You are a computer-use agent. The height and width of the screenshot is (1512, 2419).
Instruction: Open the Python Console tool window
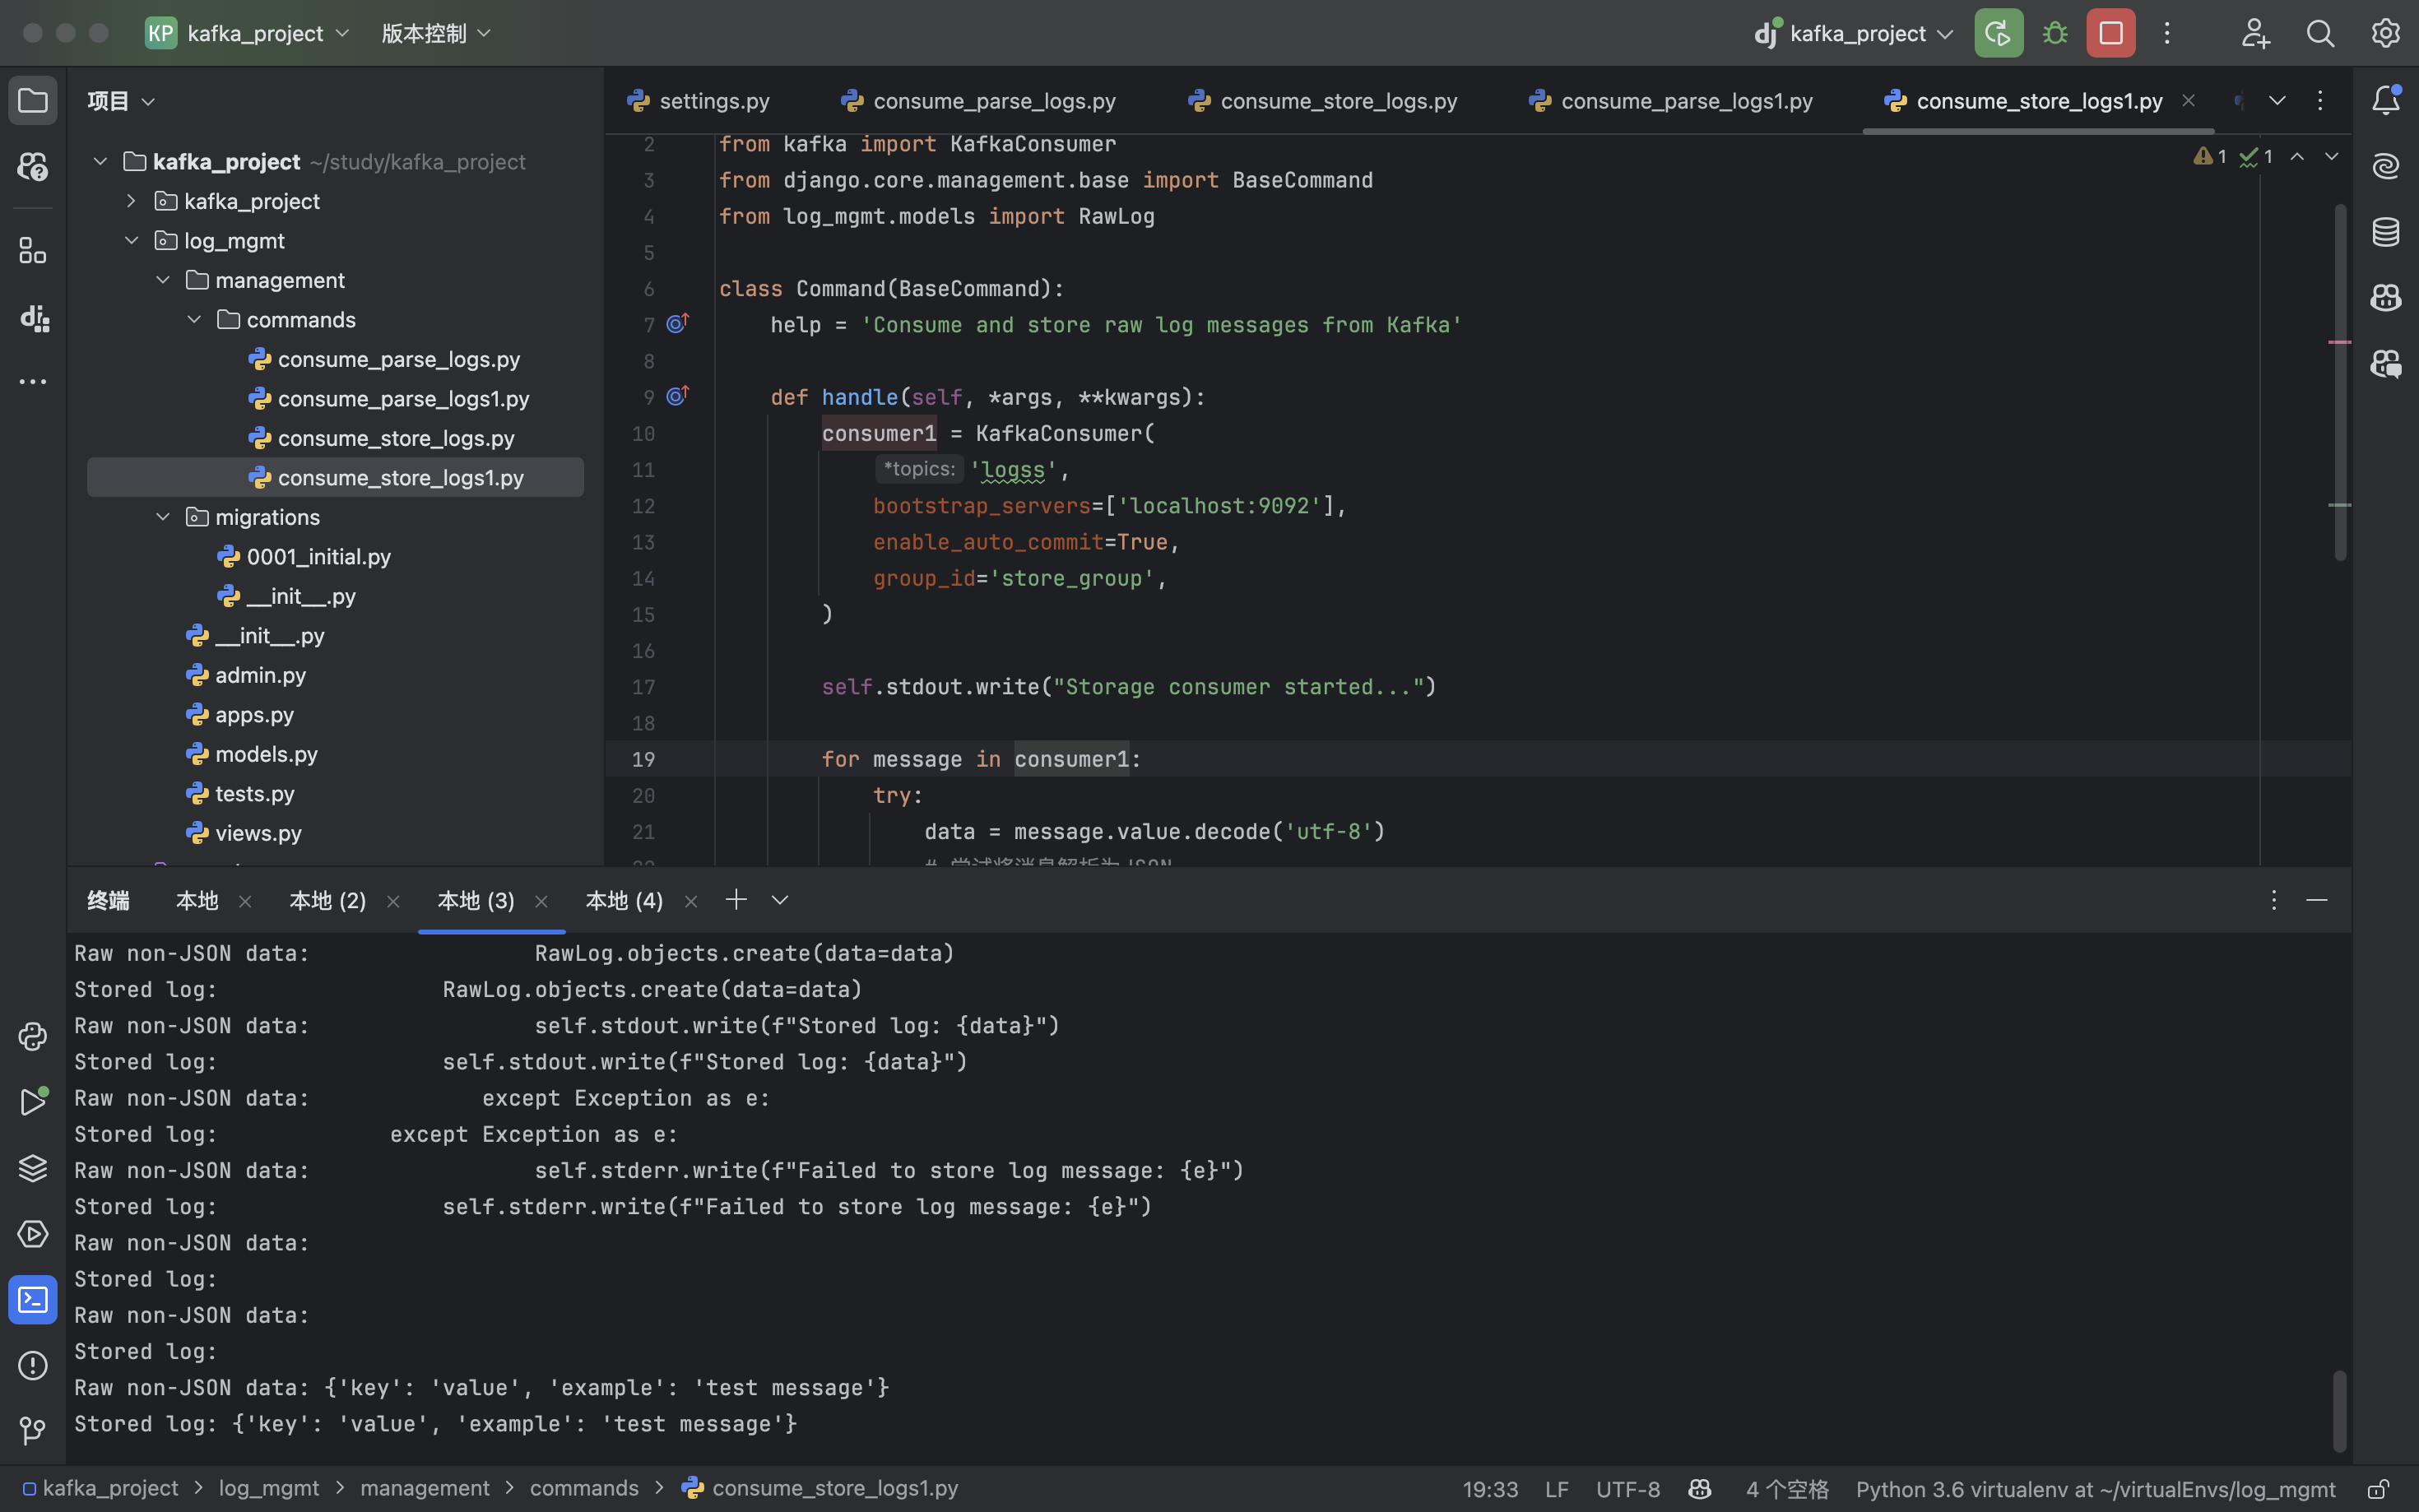click(x=32, y=1036)
